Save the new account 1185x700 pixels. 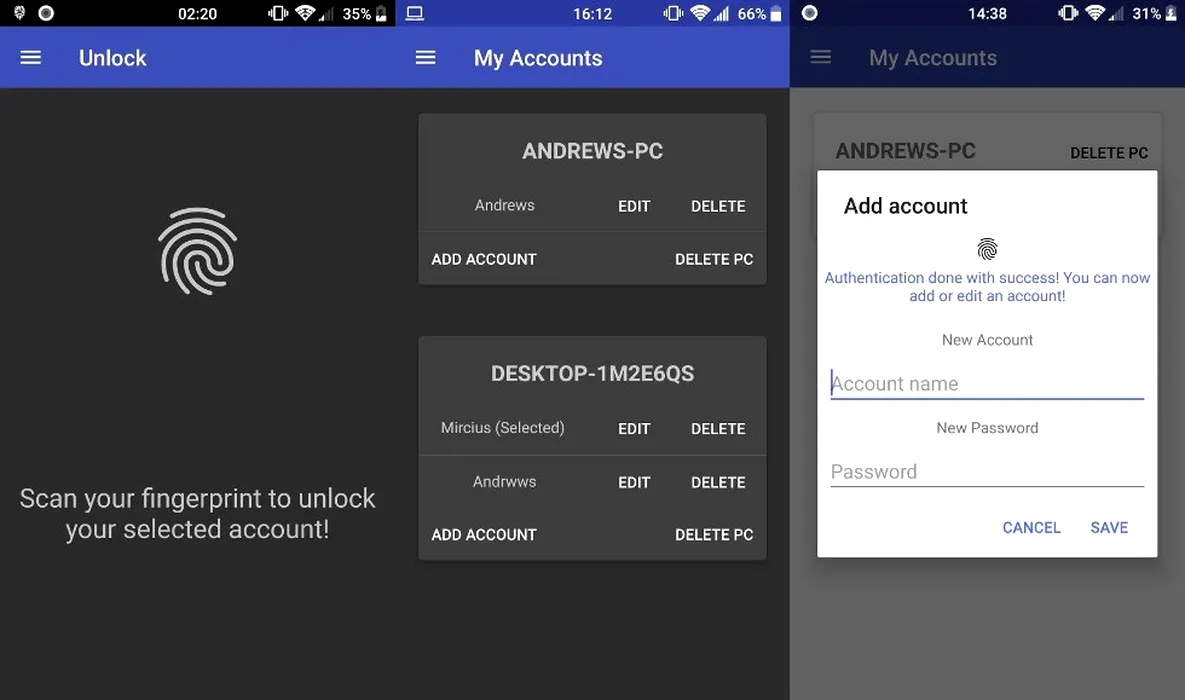point(1109,528)
